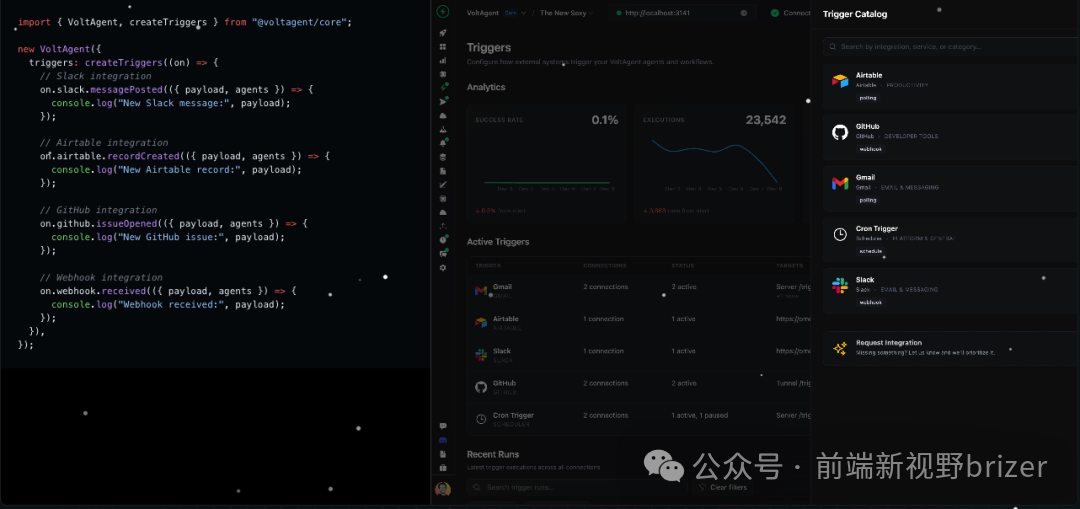1080x509 pixels.
Task: Click the sparkle Request Integration icon
Action: (840, 348)
